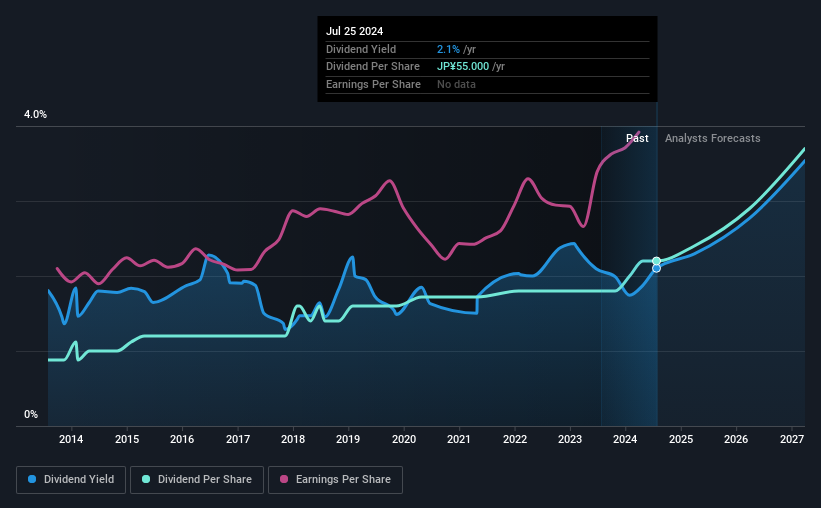Image resolution: width=821 pixels, height=508 pixels.
Task: Click 'Dividend Yield' row label in tooltip
Action: (361, 49)
